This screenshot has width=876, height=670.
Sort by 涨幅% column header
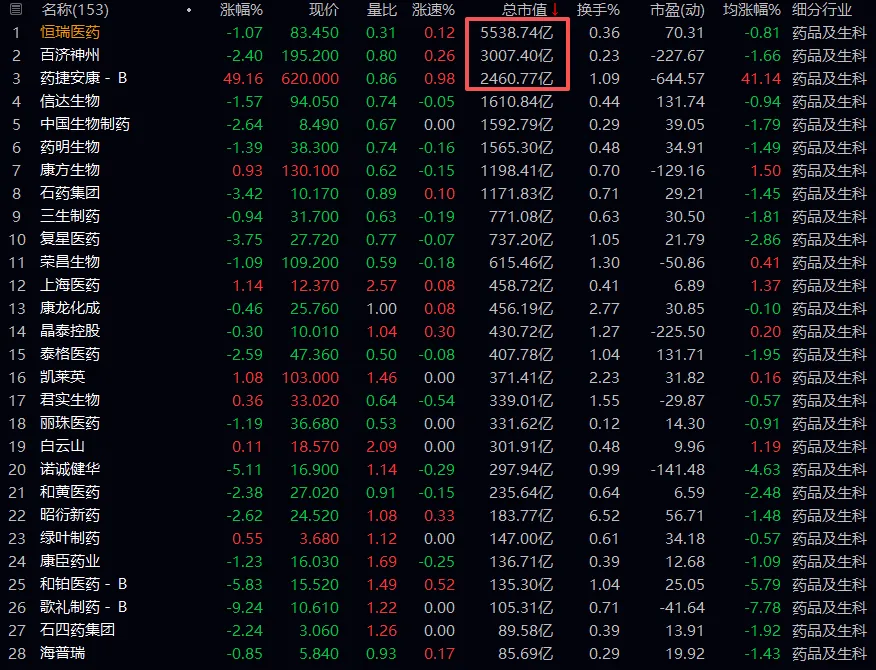241,10
